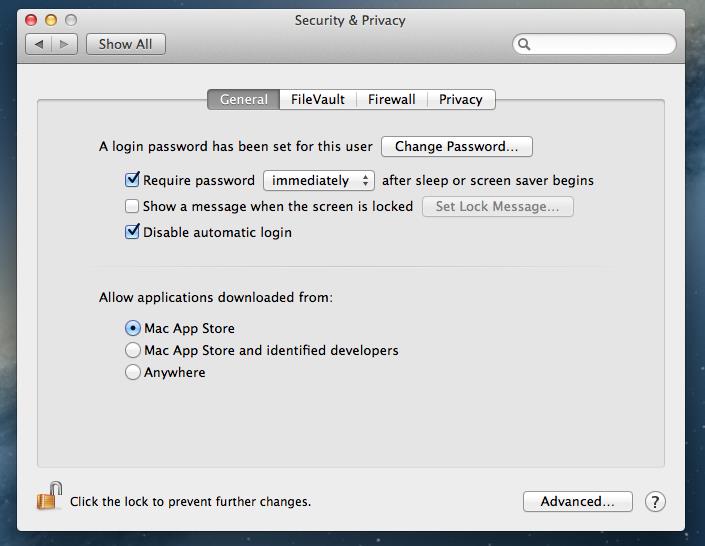Click 'Click the lock to prevent further changes' text
The height and width of the screenshot is (546, 705).
[x=190, y=501]
